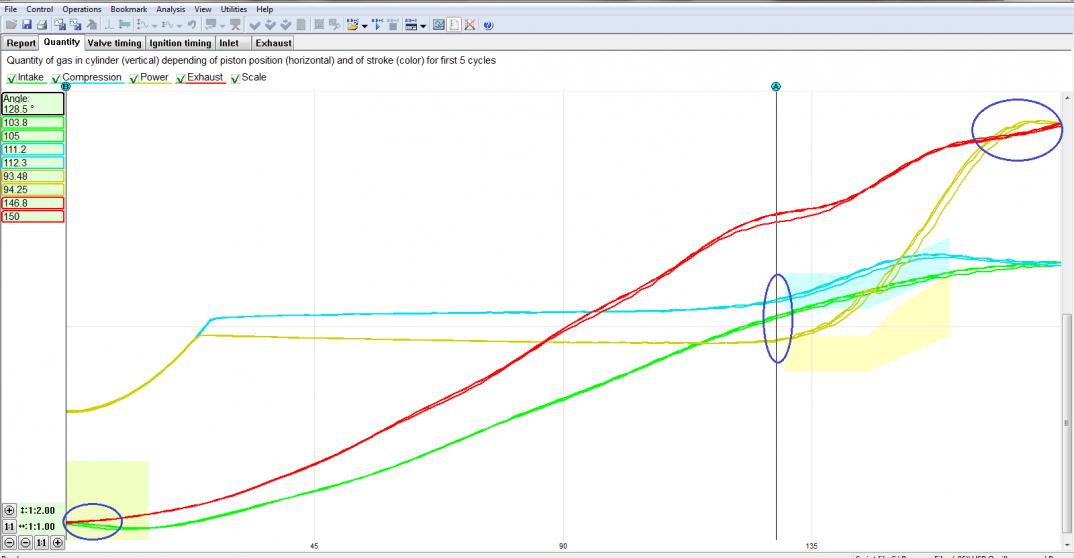1074x558 pixels.
Task: Toggle the Compression stroke checkbox
Action: pos(56,78)
